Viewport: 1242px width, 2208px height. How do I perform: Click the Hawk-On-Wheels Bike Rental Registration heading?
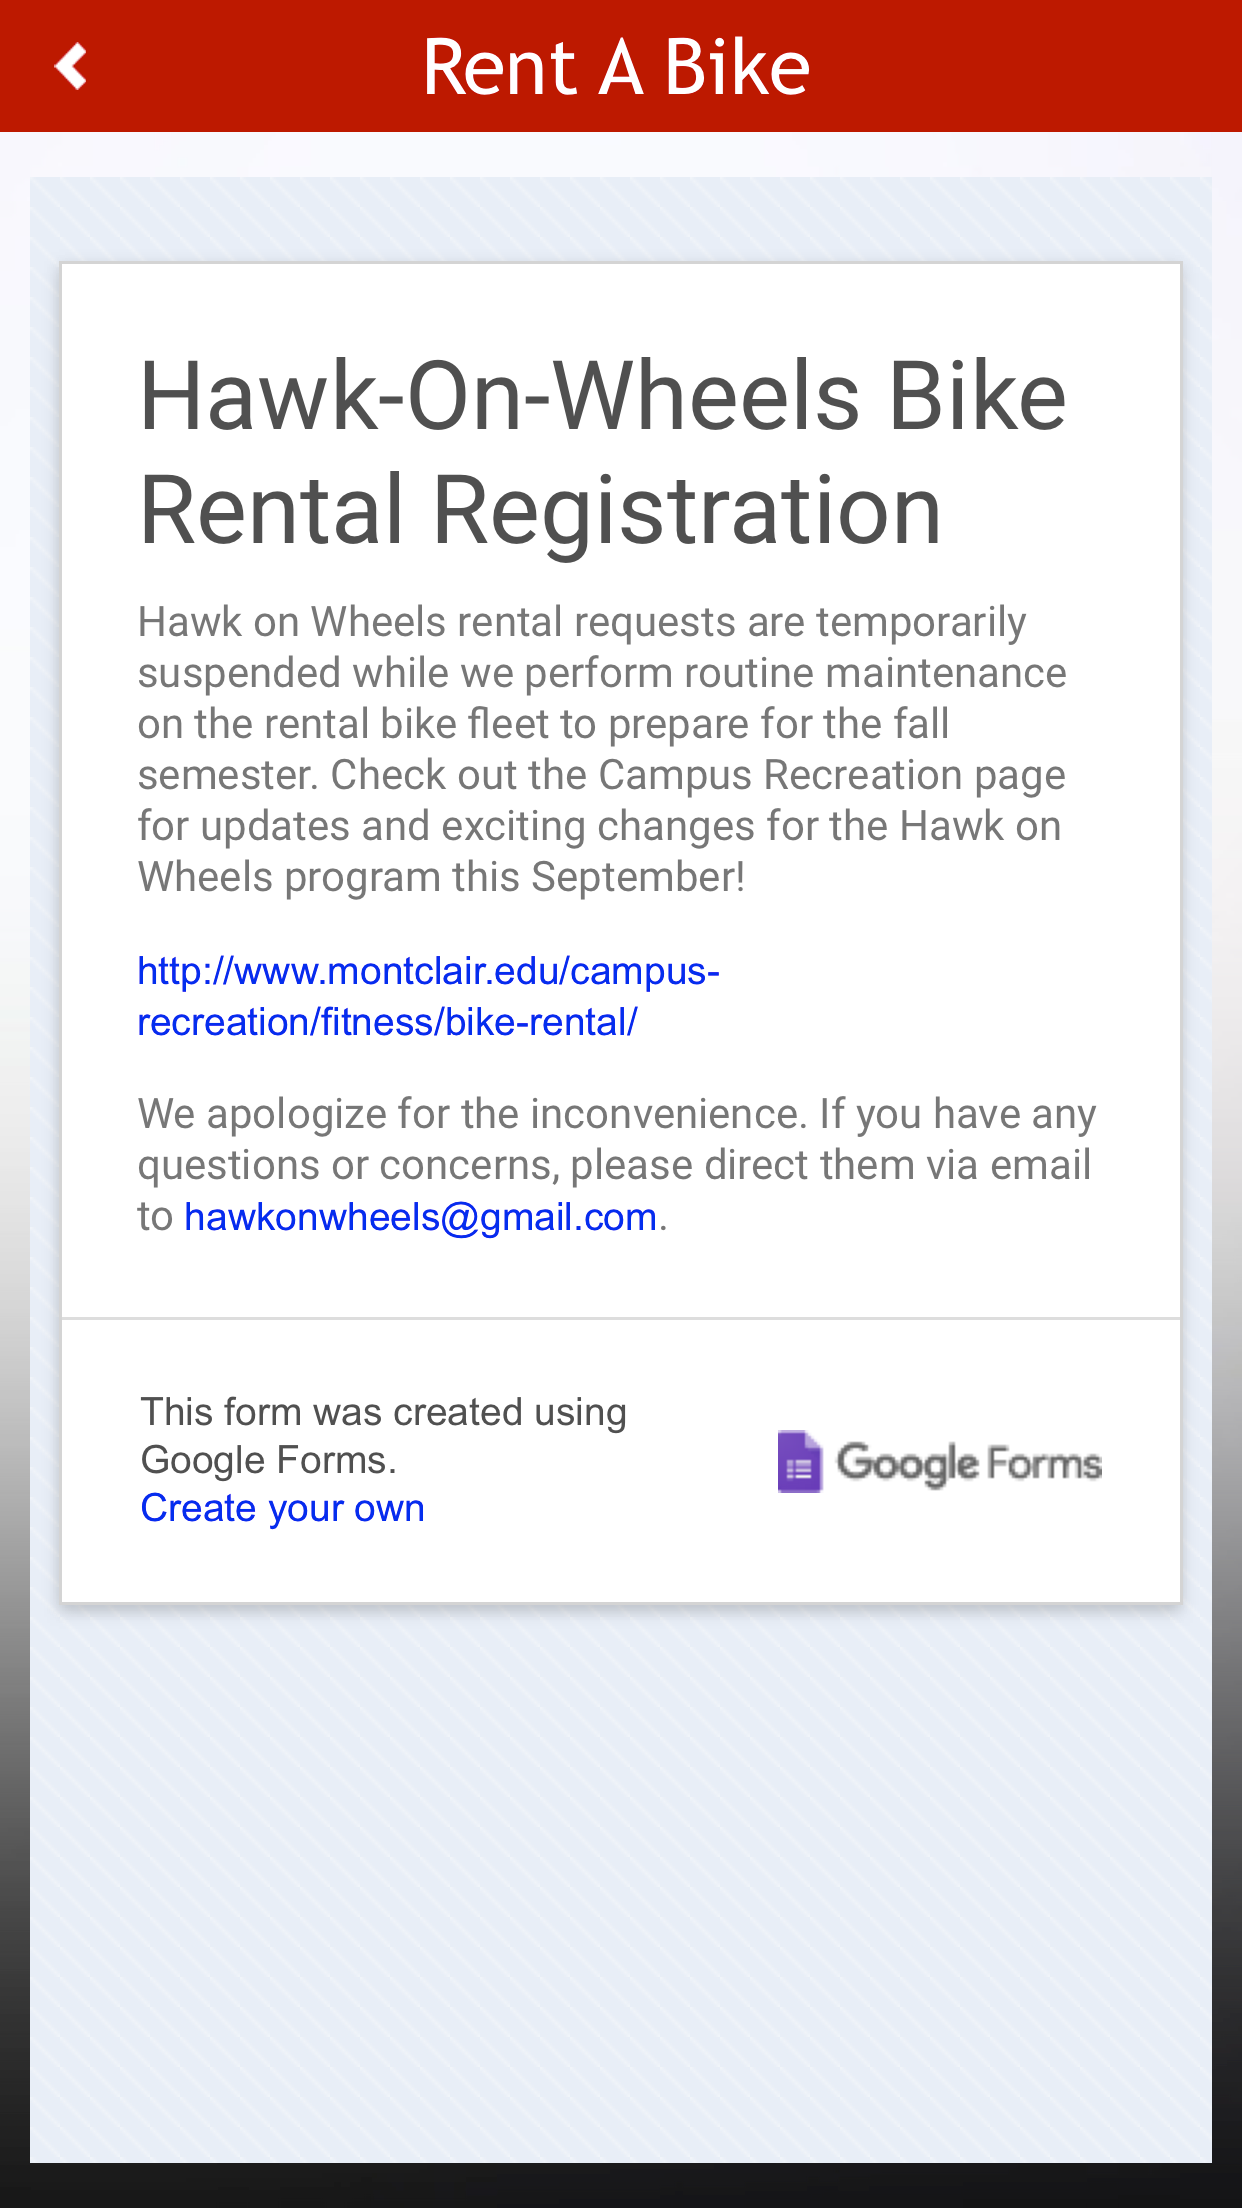(603, 452)
